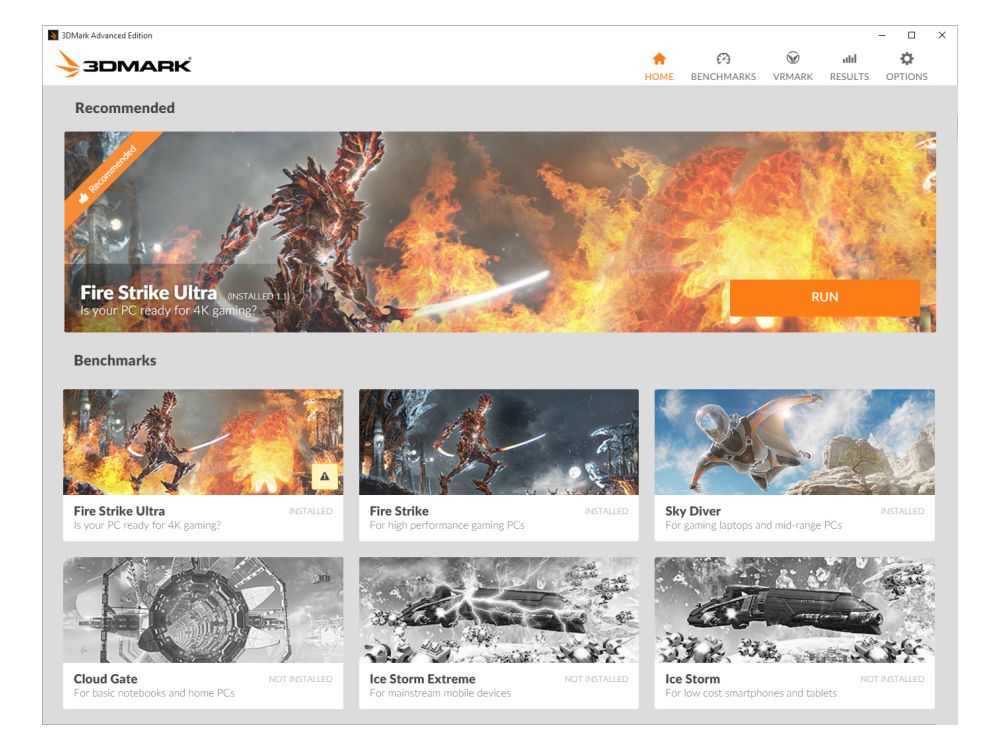Image resolution: width=1000 pixels, height=750 pixels.
Task: Click the Fire Strike Ultra title text
Action: (148, 293)
